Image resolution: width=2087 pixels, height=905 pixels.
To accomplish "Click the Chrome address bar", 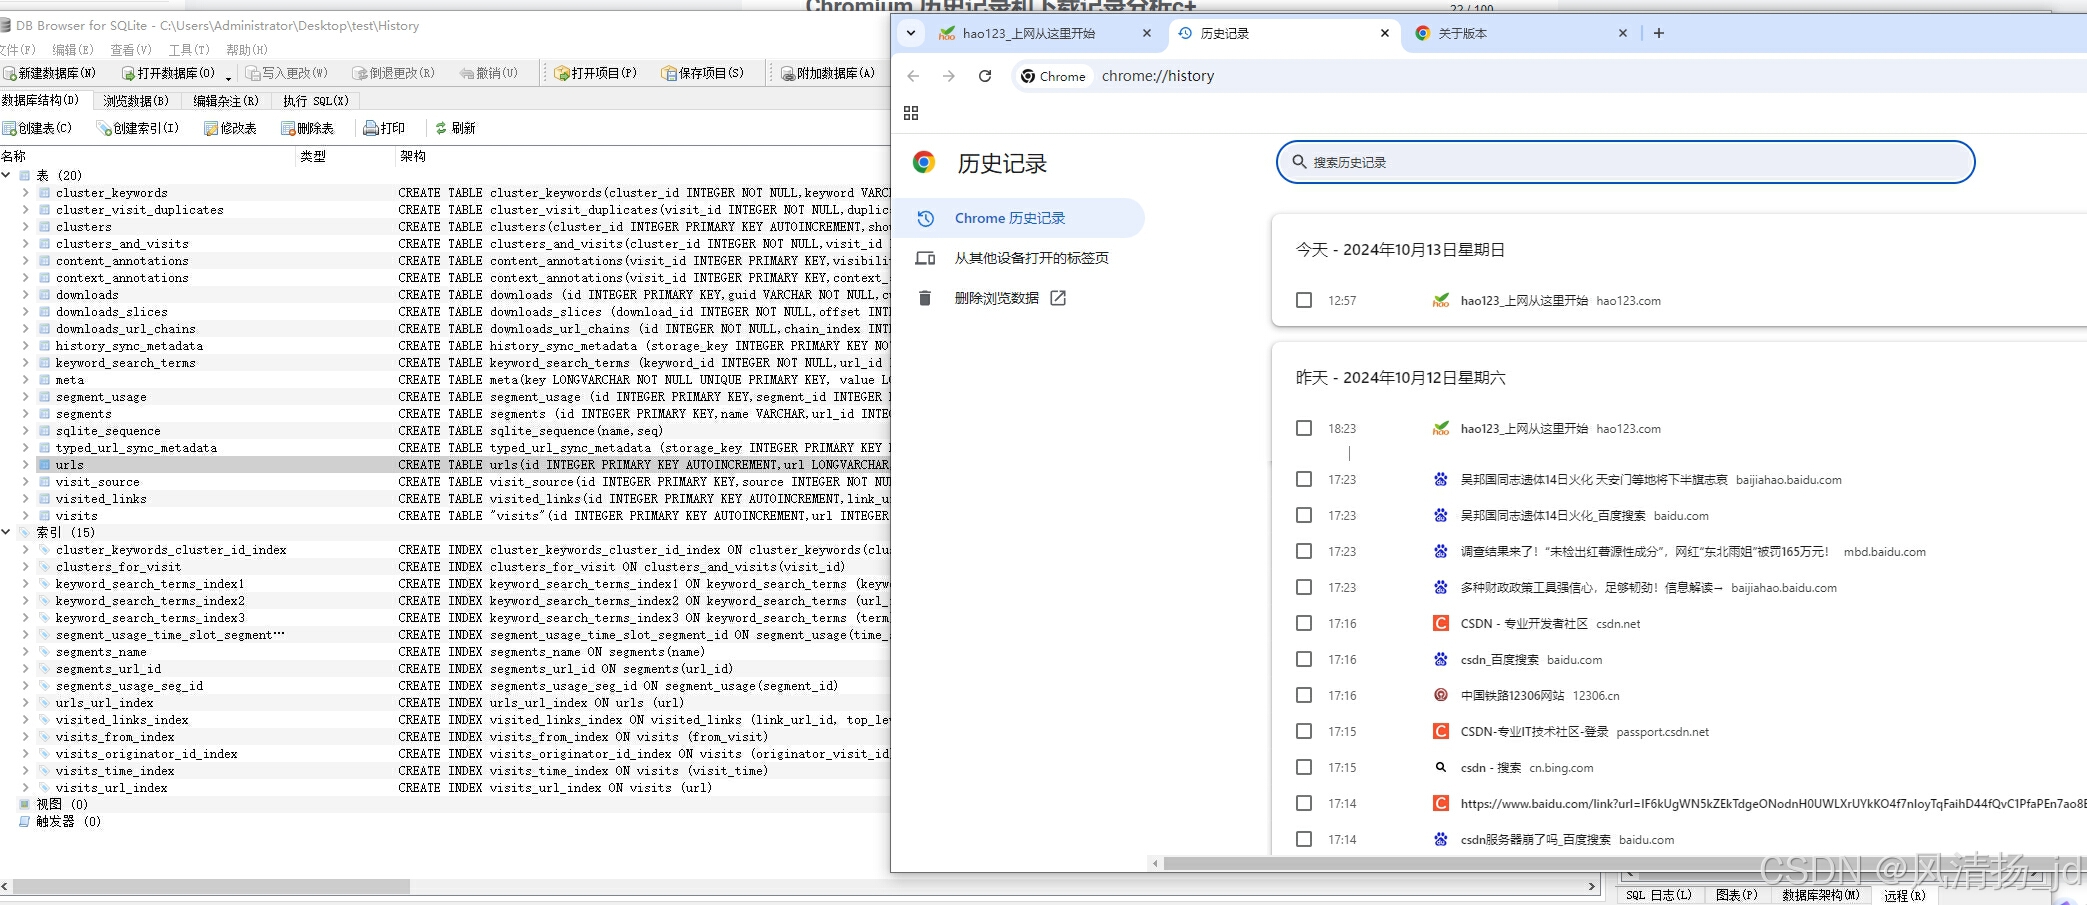I will pos(1550,76).
